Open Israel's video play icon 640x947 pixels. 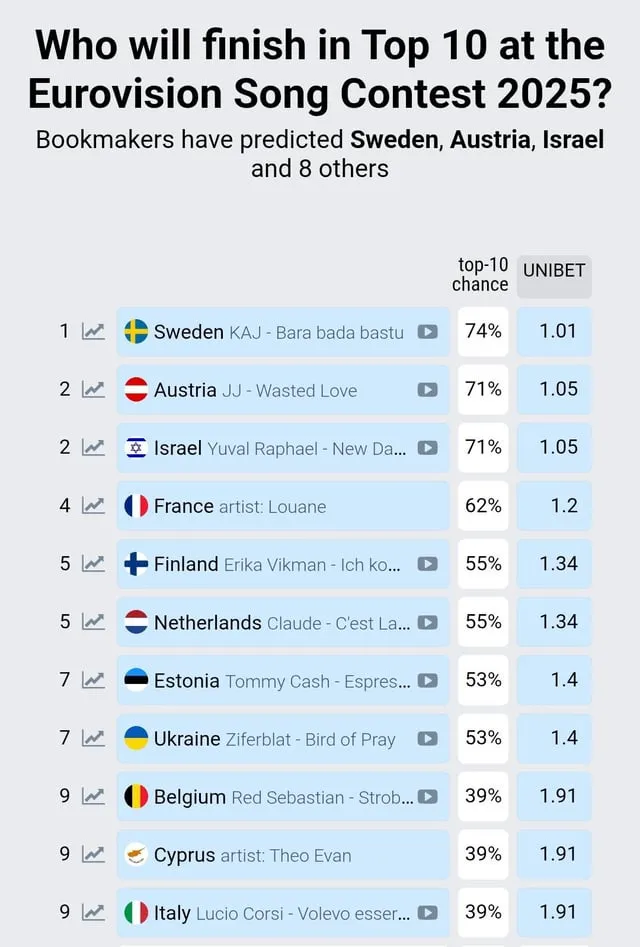click(x=427, y=448)
